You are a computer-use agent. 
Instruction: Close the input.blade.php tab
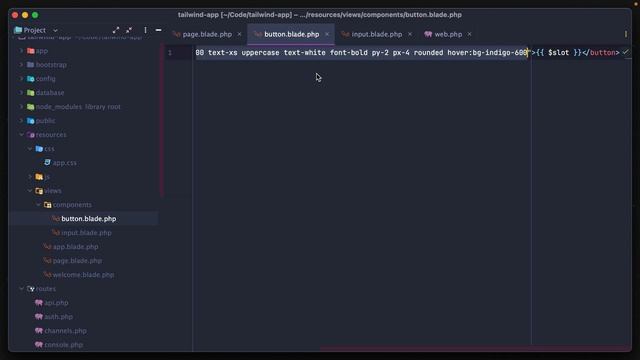click(x=410, y=34)
